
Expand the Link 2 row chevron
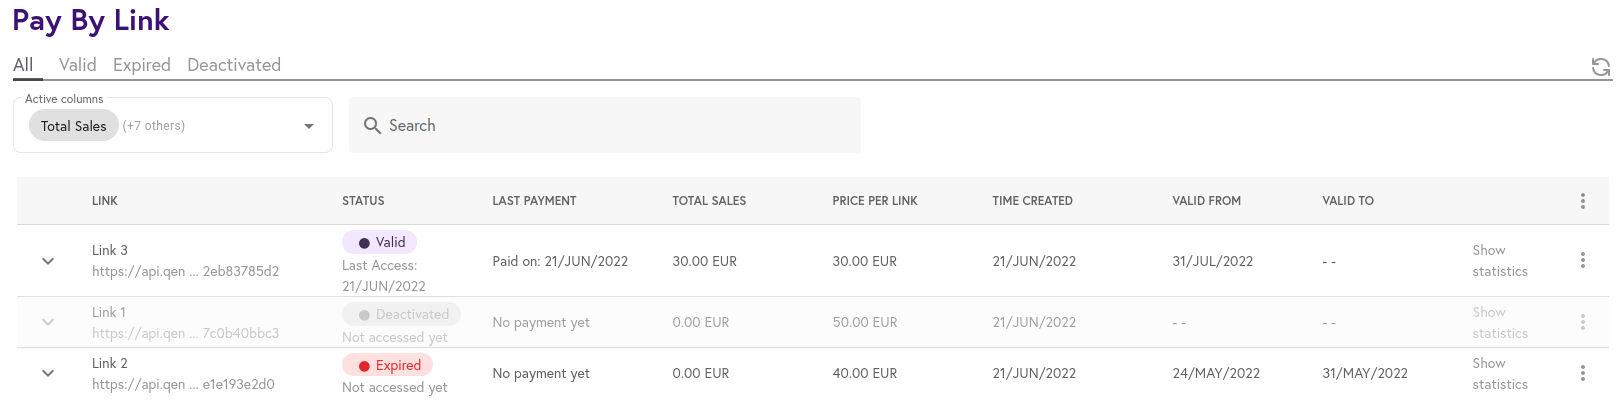(x=48, y=373)
